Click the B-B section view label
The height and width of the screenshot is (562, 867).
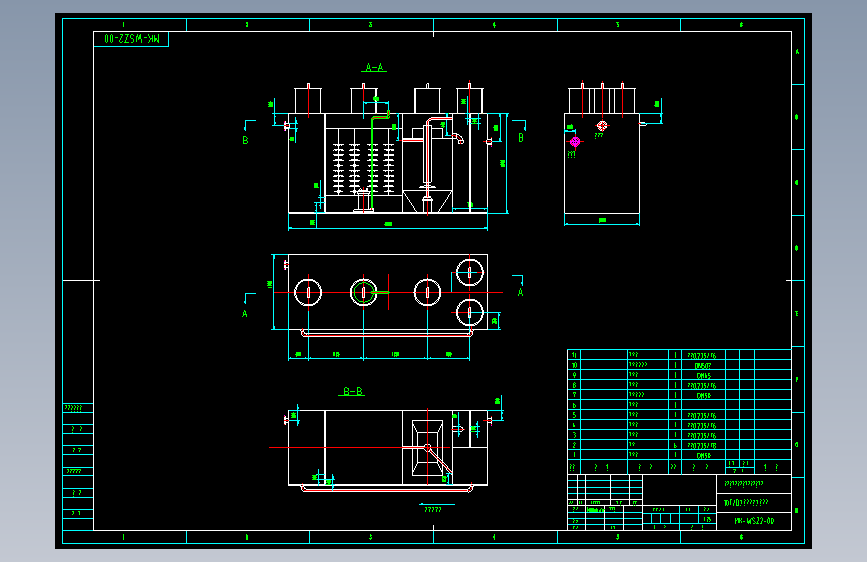coord(352,391)
